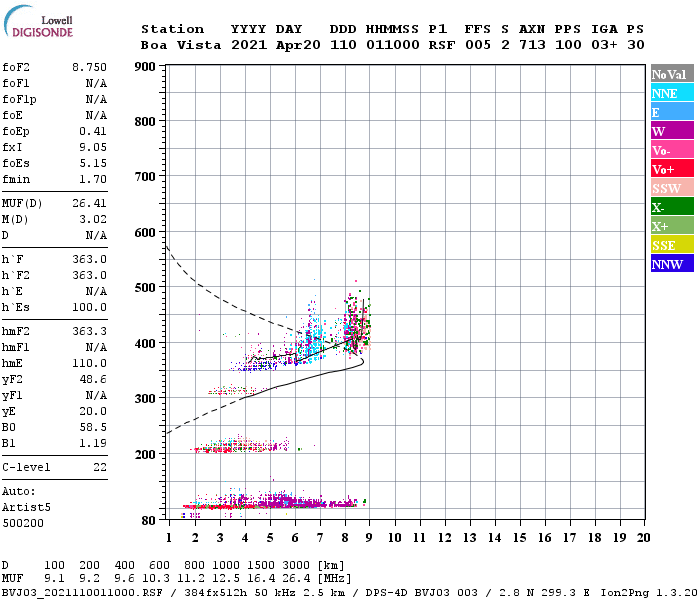The height and width of the screenshot is (600, 700).
Task: Select the NoVal gray legend swatch
Action: click(x=672, y=74)
